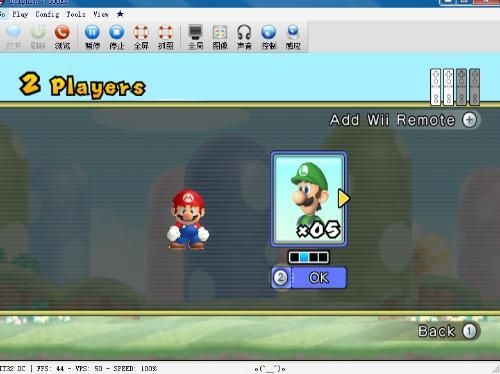Open audio settings headphones icon
Screen dimensions: 500x374
click(244, 37)
